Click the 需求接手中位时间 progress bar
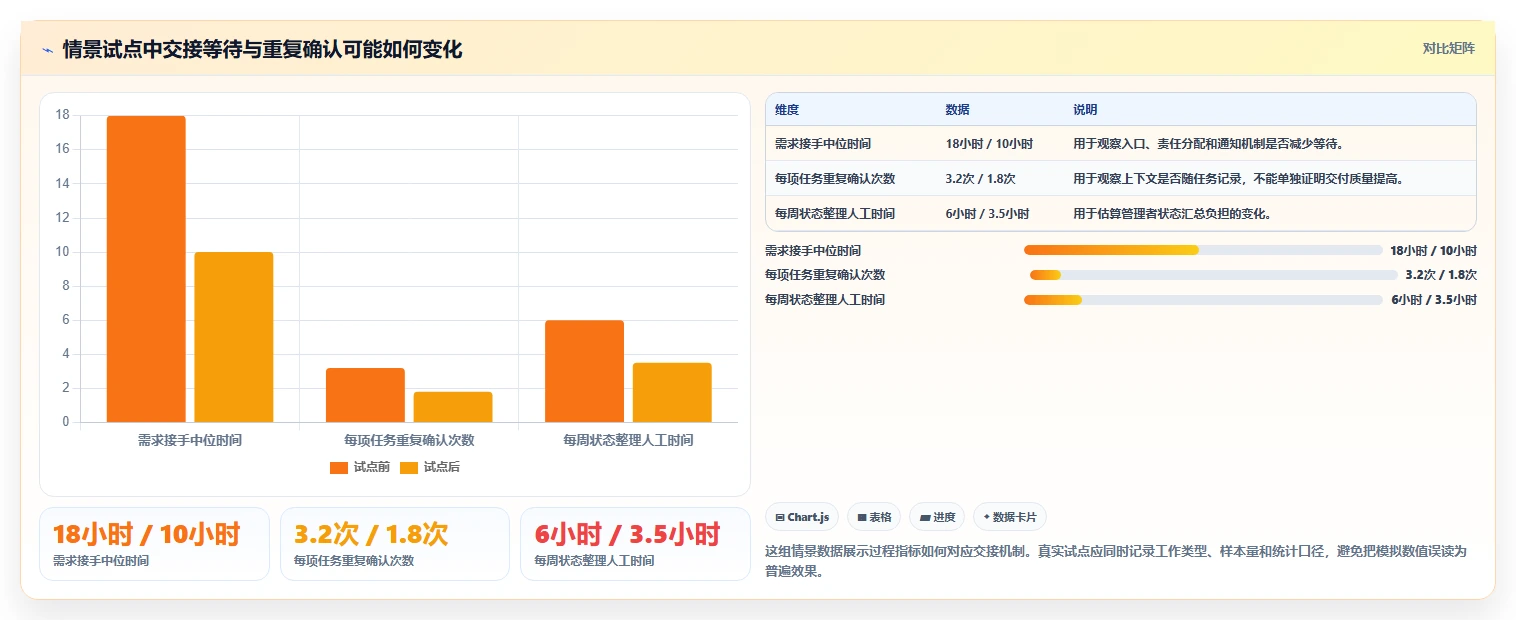Viewport: 1516px width, 620px height. pos(1203,250)
